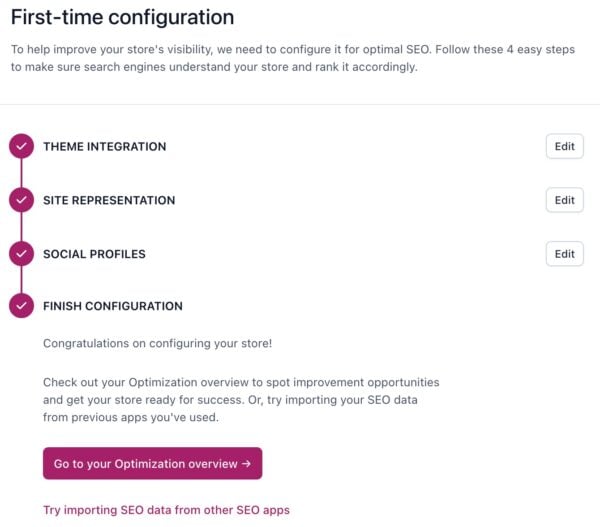Select the FINISH CONFIGURATION step heading
The image size is (600, 527).
pos(112,307)
